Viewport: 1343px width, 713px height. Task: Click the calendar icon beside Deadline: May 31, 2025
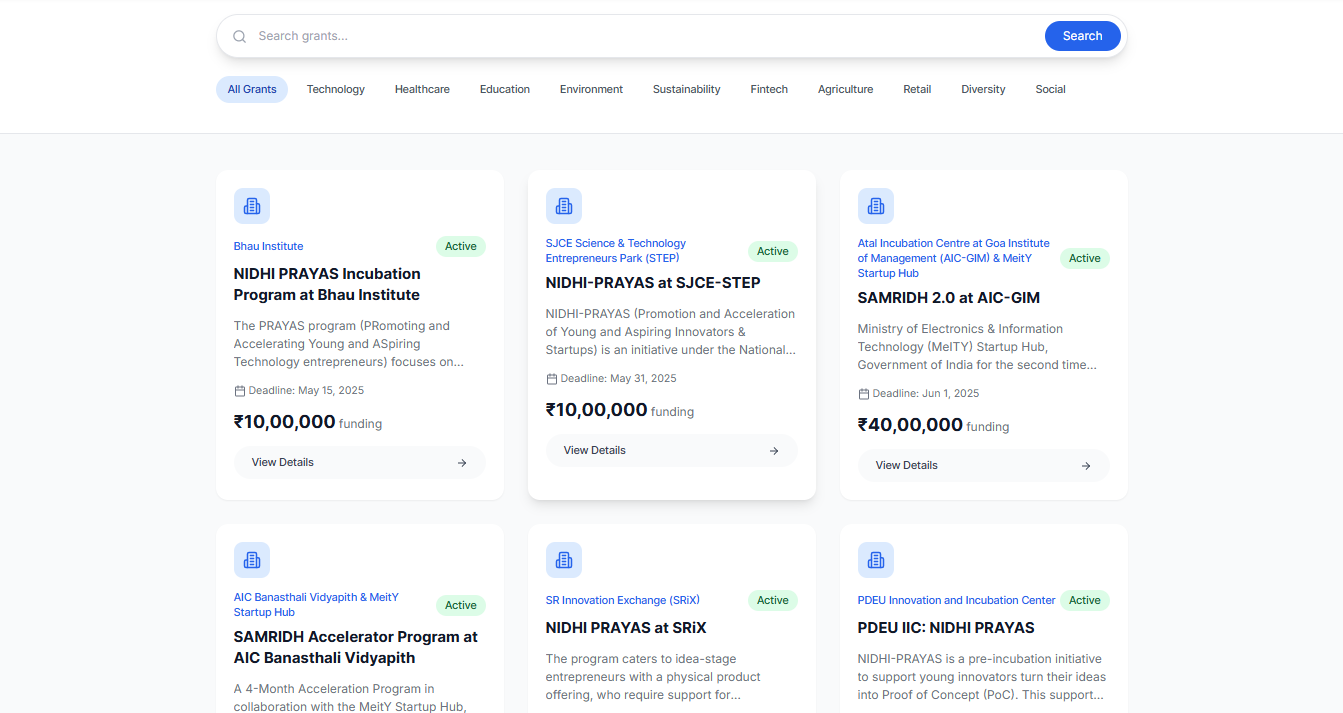[552, 379]
